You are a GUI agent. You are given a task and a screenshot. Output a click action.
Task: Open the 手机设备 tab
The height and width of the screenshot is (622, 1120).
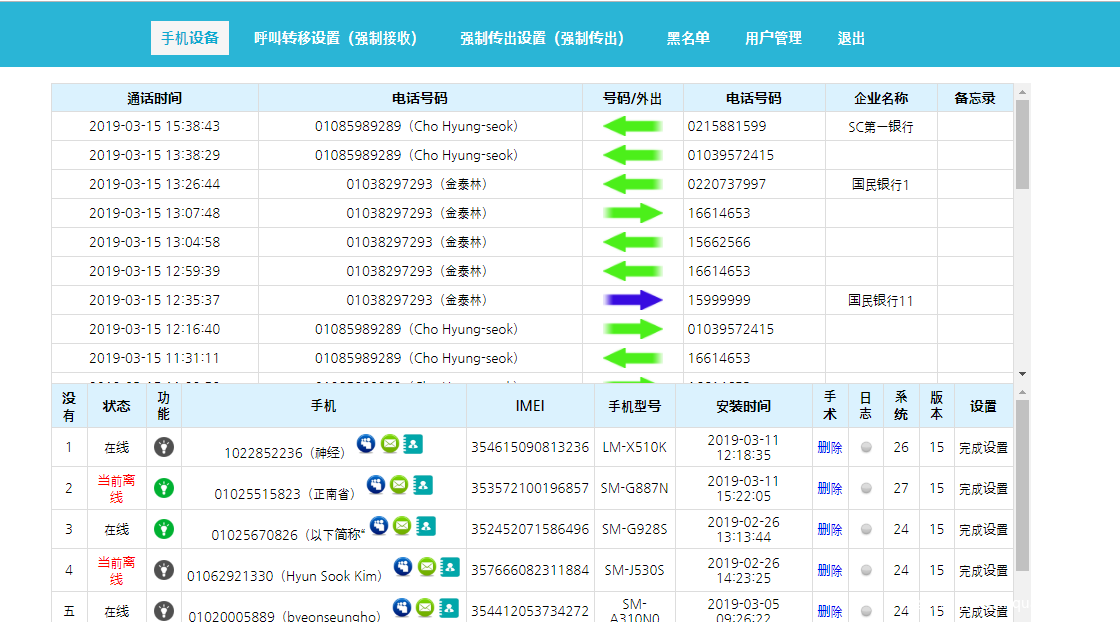point(190,38)
